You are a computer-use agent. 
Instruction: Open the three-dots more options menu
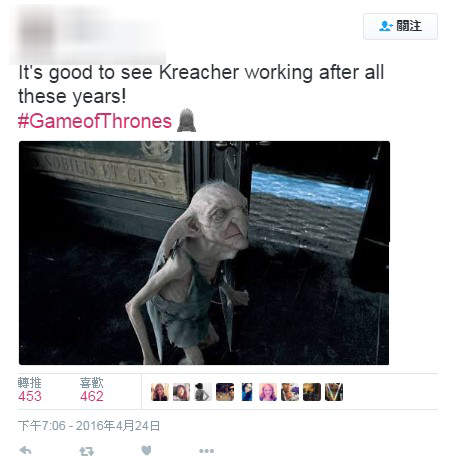coord(207,451)
